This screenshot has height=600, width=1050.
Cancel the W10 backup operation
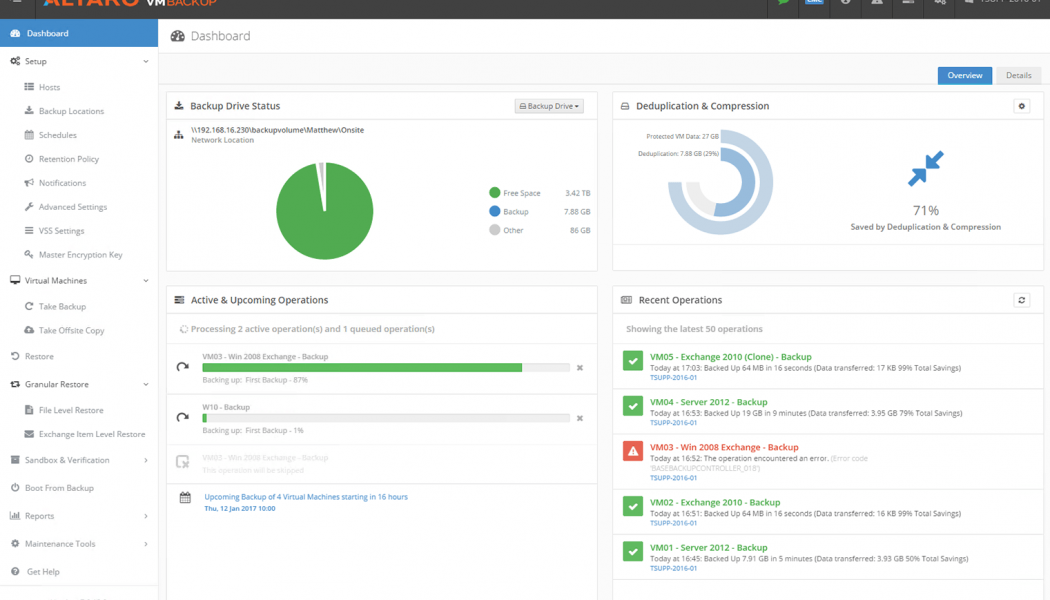[580, 418]
